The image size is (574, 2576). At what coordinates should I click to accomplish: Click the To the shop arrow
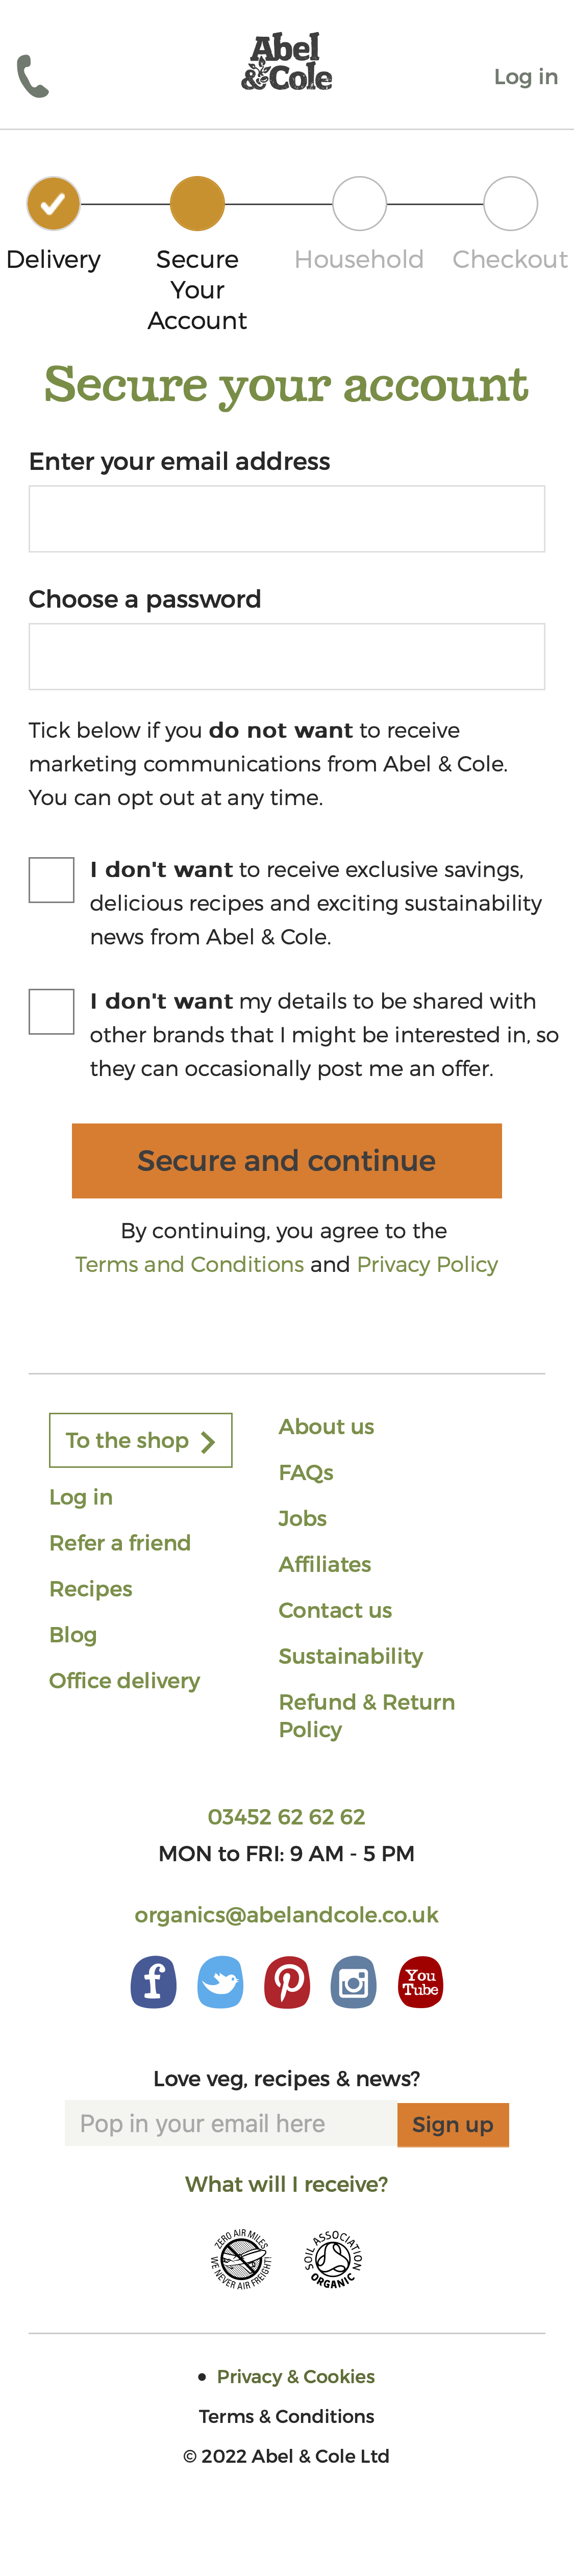point(208,1440)
